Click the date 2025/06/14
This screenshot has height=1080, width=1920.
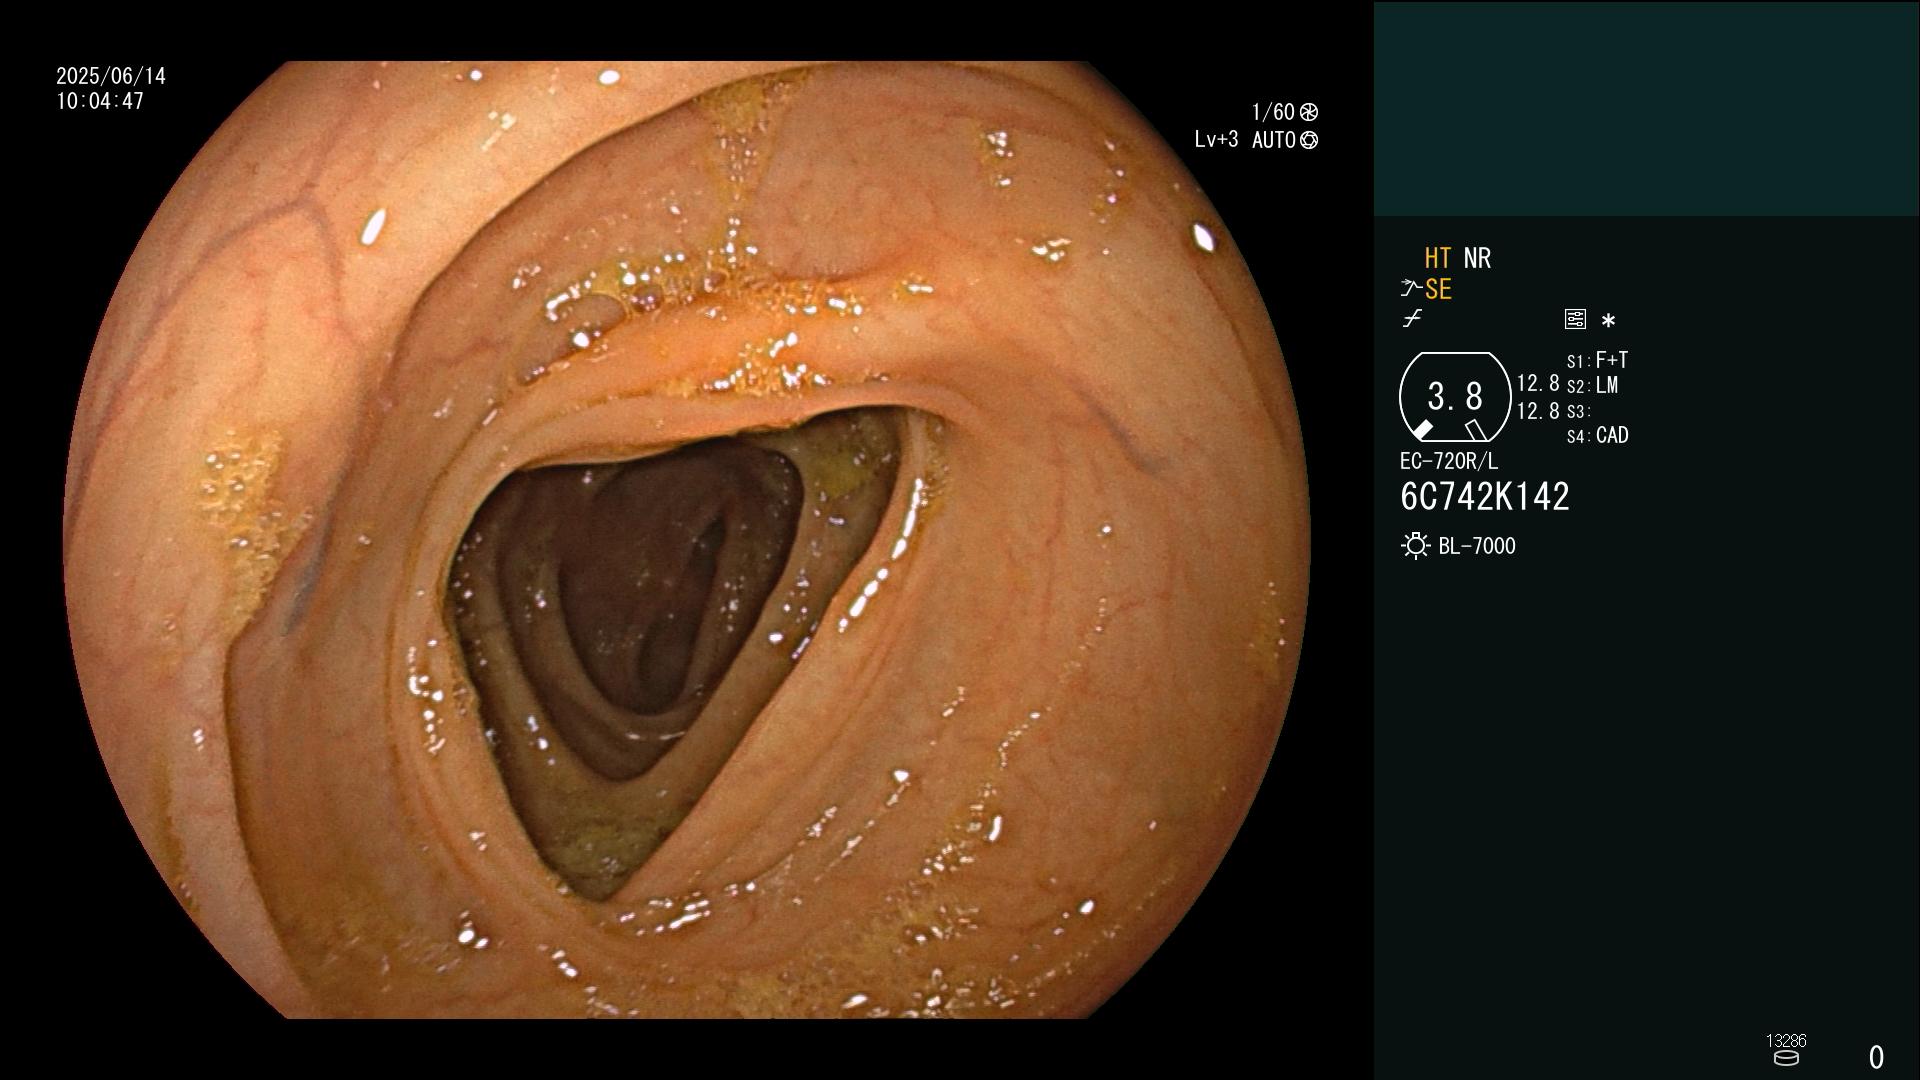[111, 76]
